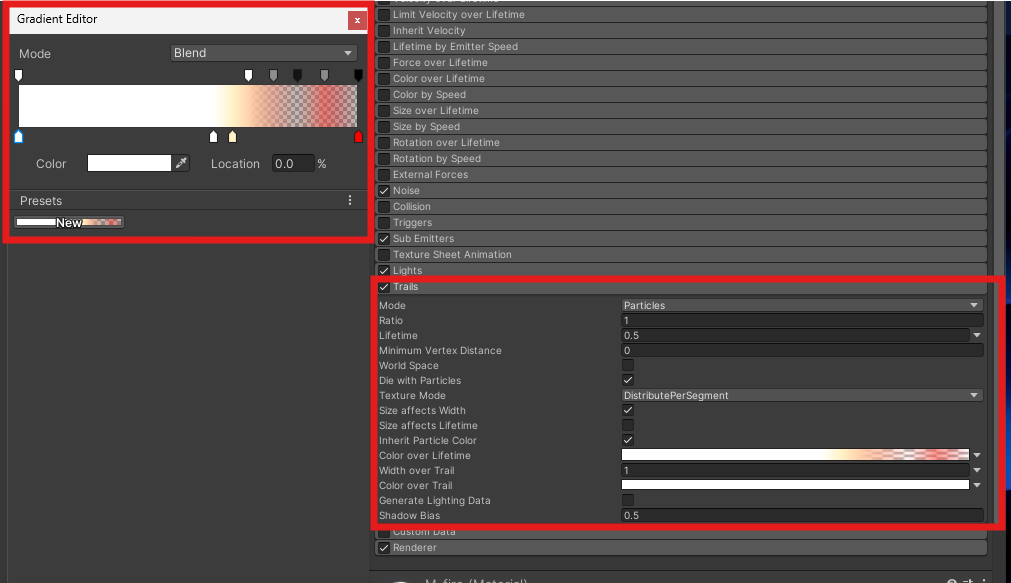Select the leftmost alpha stop marker
Image resolution: width=1011 pixels, height=583 pixels.
pos(18,75)
